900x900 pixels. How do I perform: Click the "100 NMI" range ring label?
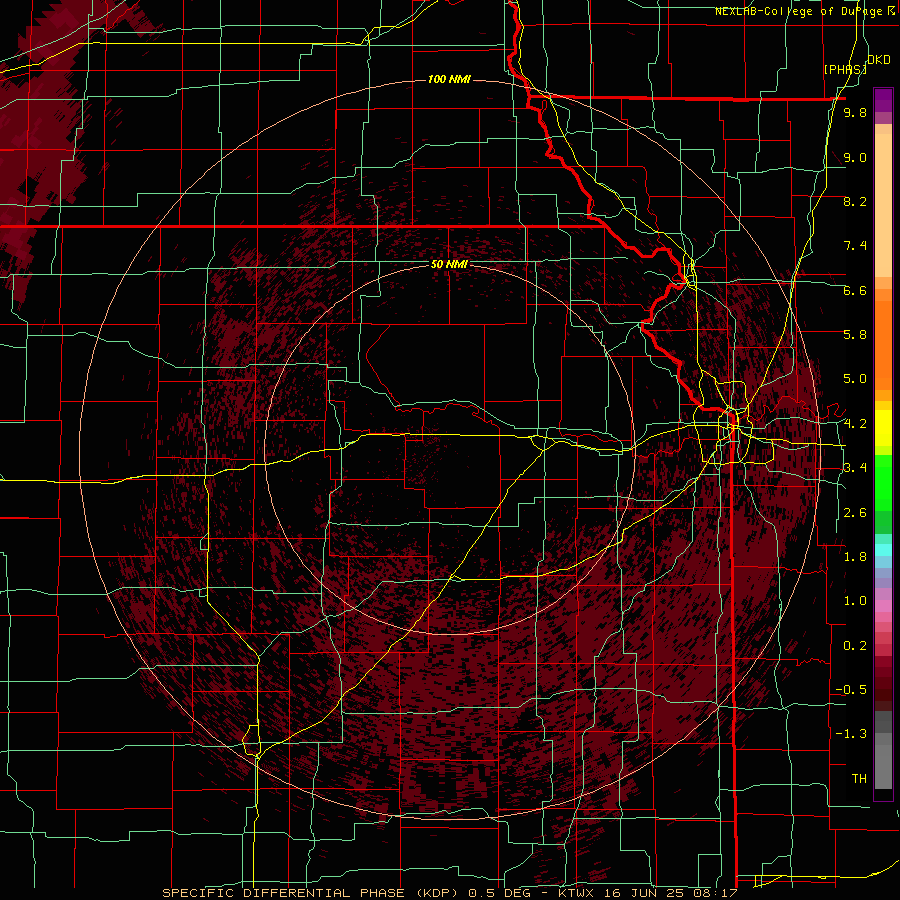(449, 79)
